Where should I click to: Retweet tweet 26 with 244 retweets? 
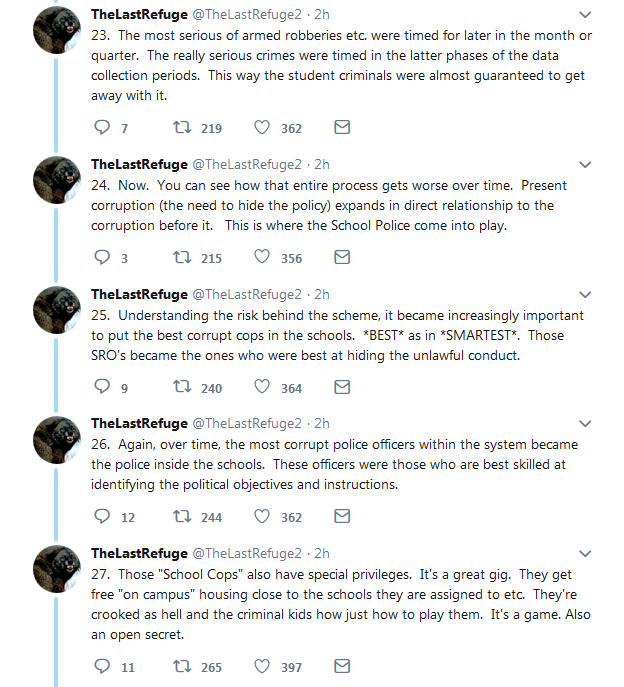pos(182,517)
